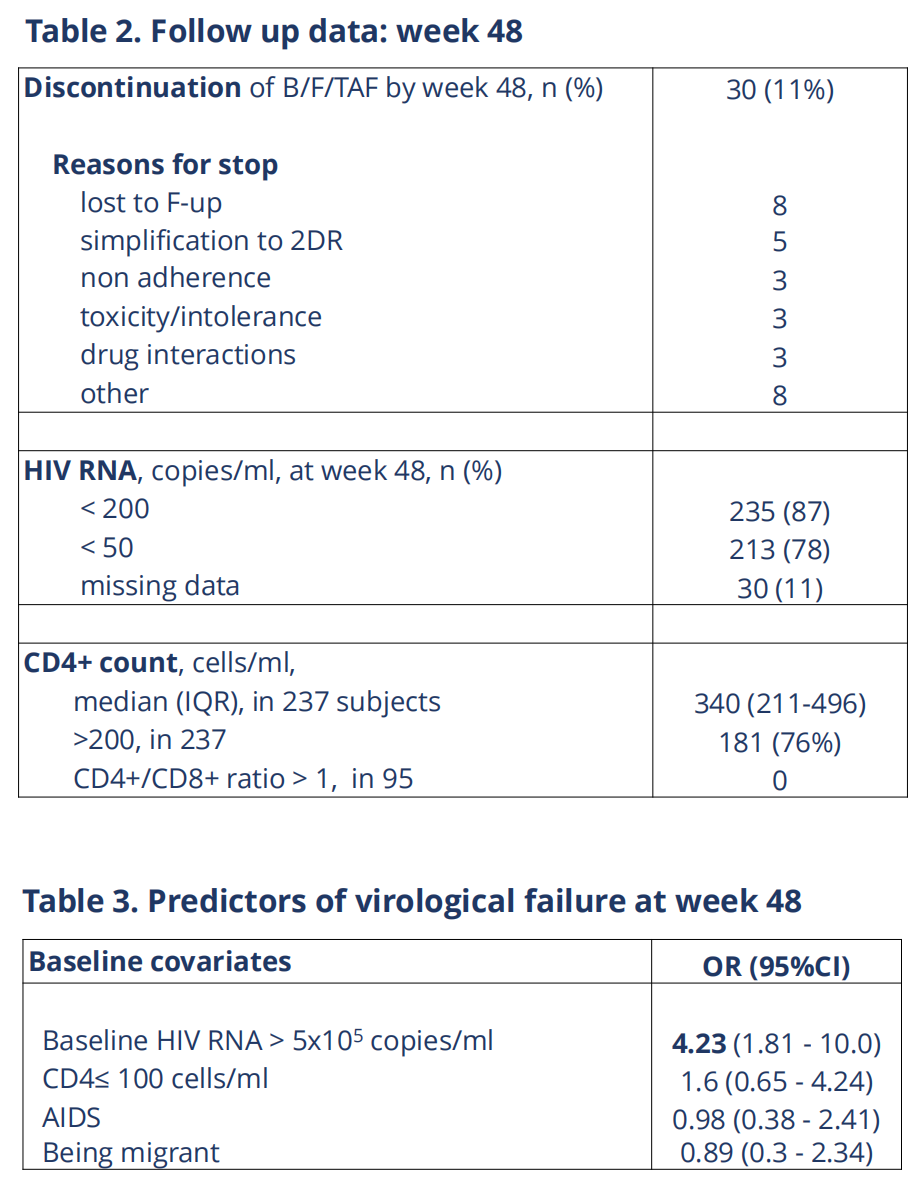The image size is (916, 1178).
Task: Click the simplification to 2DR text
Action: click(211, 241)
